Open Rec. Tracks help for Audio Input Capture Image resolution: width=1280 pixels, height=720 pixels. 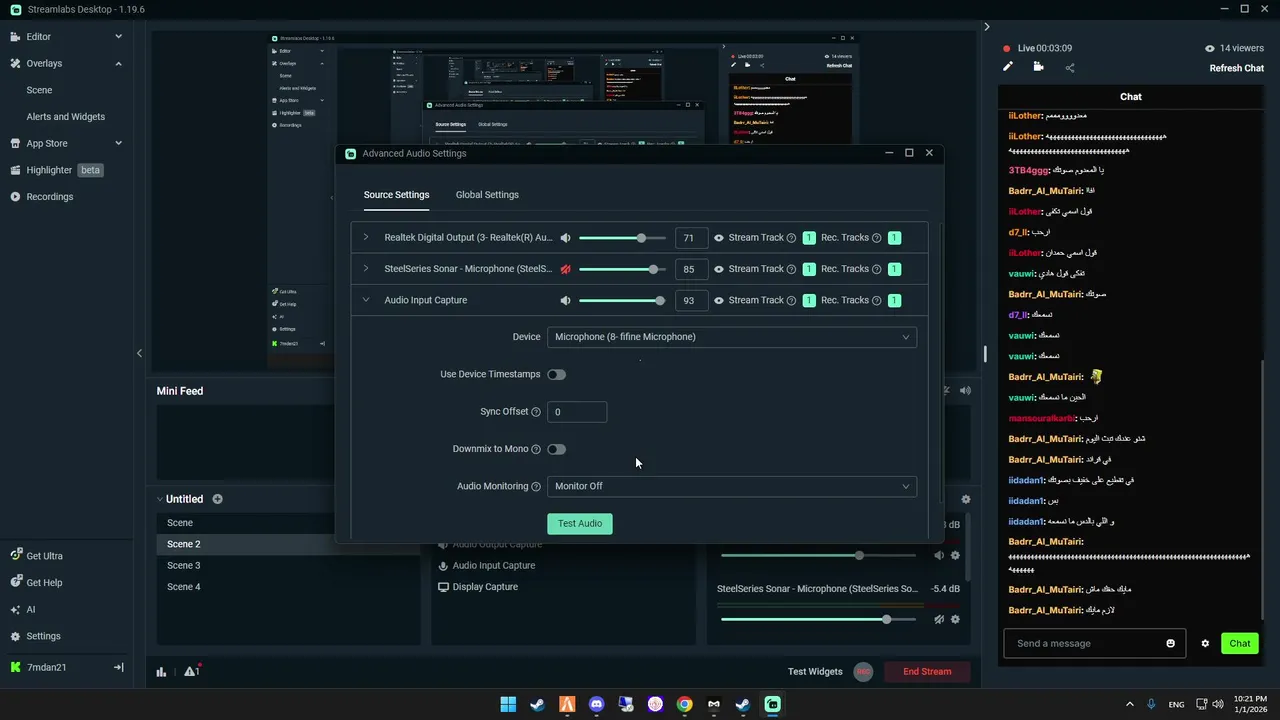[x=876, y=300]
